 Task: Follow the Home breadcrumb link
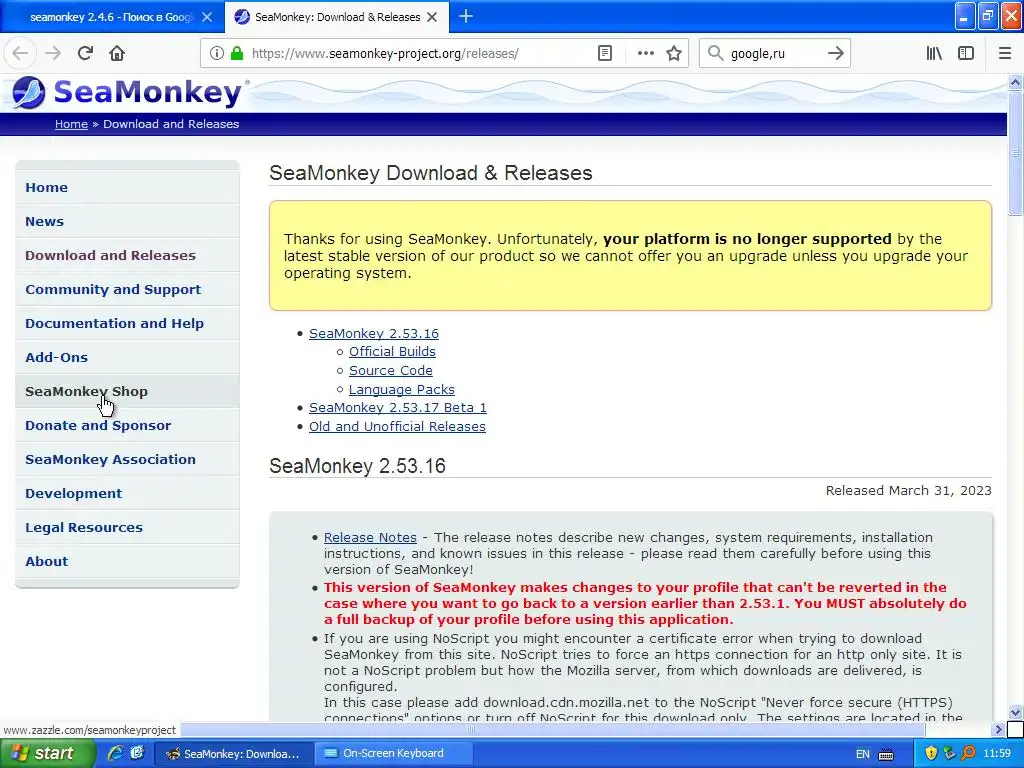pos(71,124)
